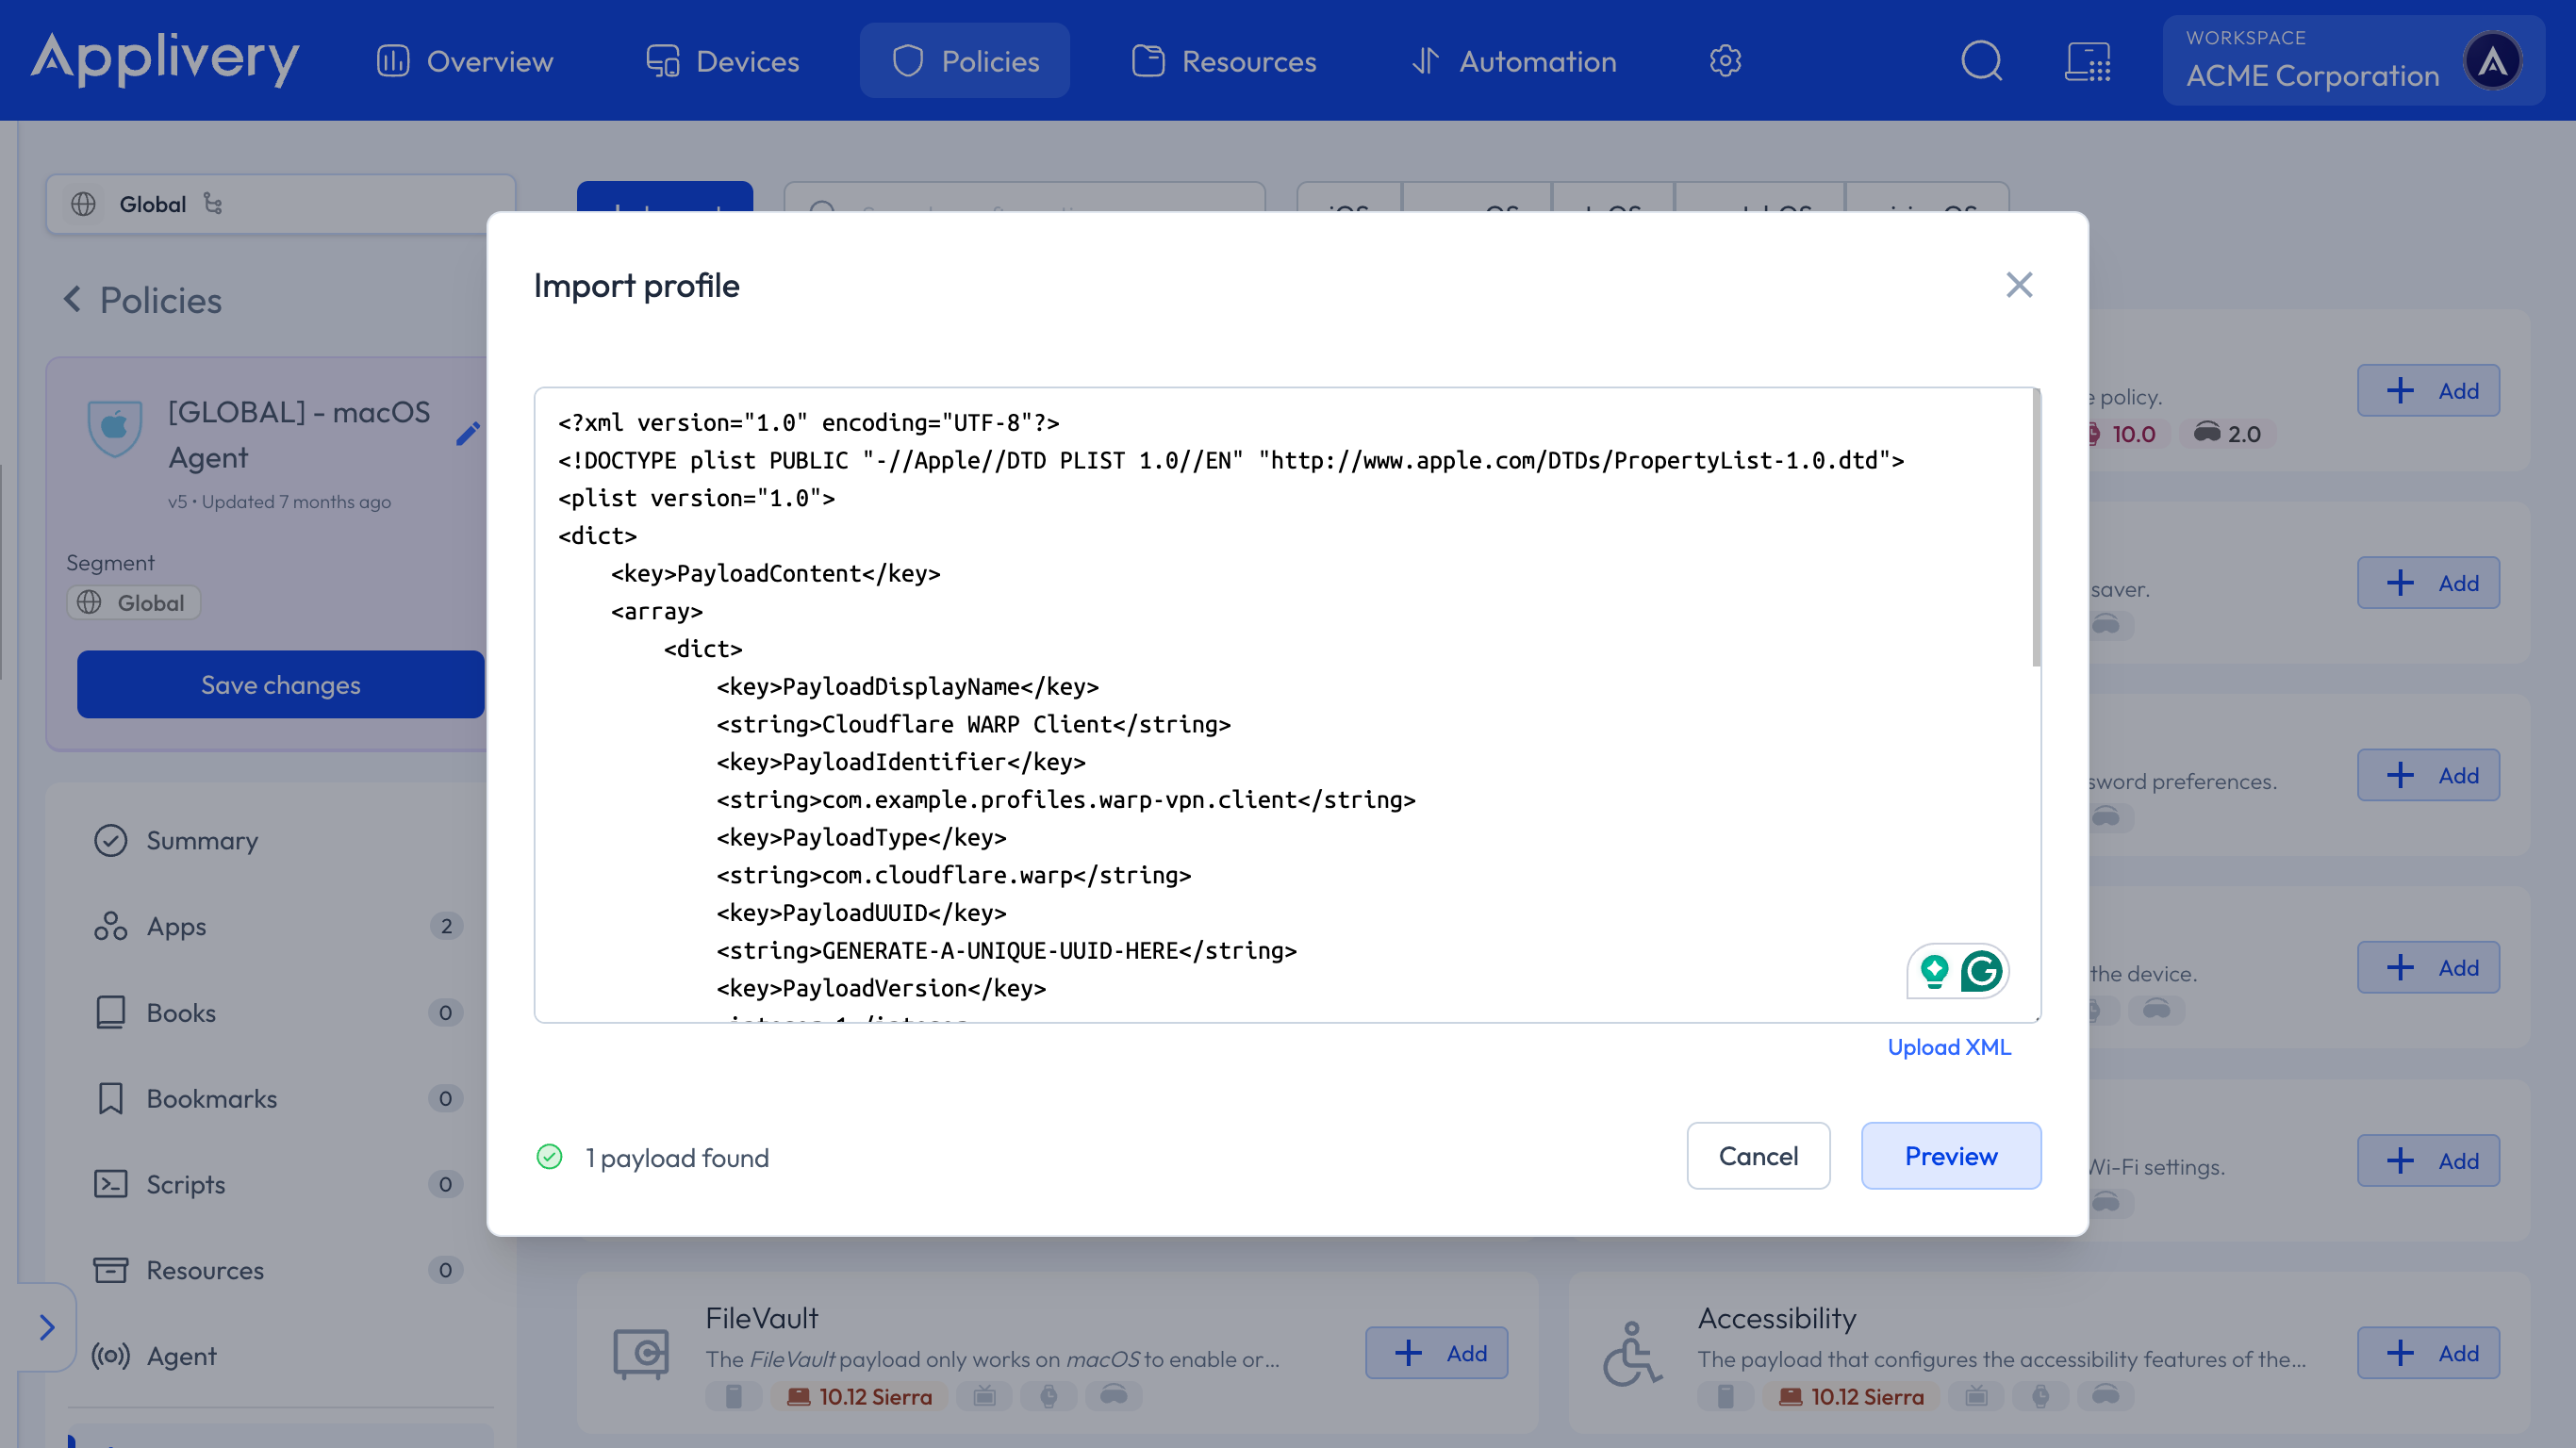Click the FileVault safe icon
The image size is (2576, 1448).
click(x=640, y=1354)
